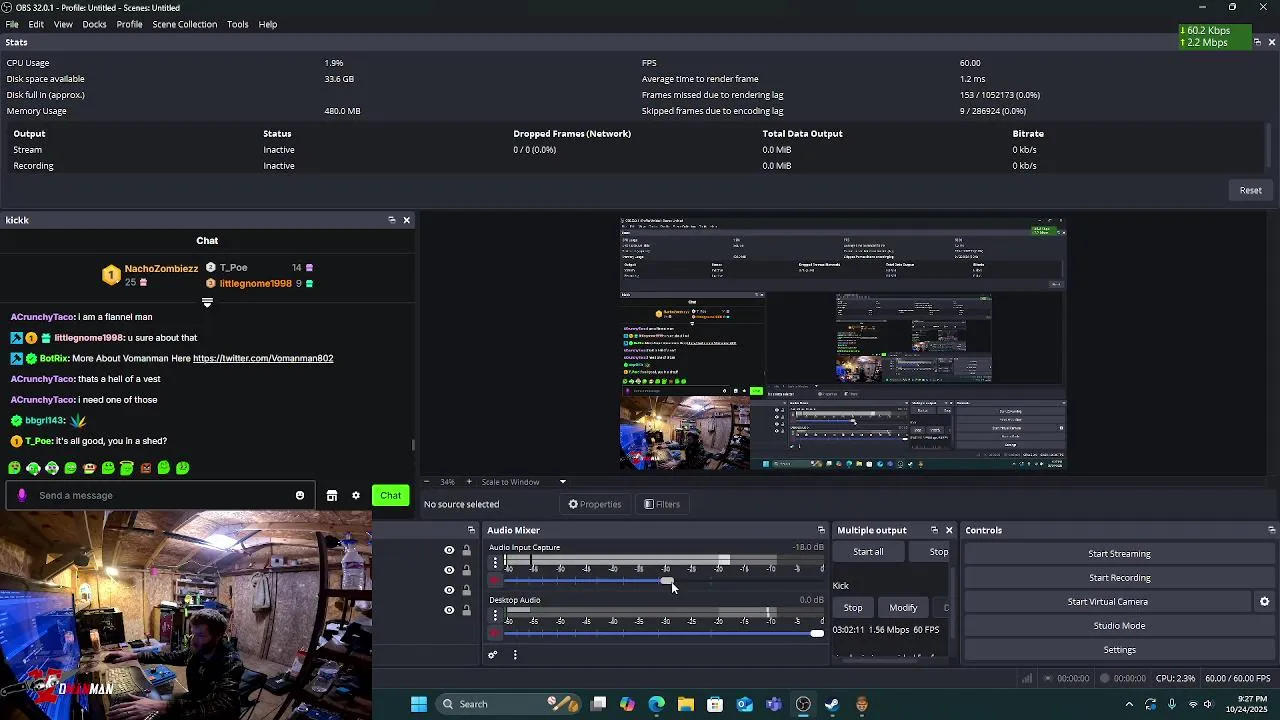Open Audio Mixer menu three-dot icon
The height and width of the screenshot is (720, 1280).
[x=515, y=655]
